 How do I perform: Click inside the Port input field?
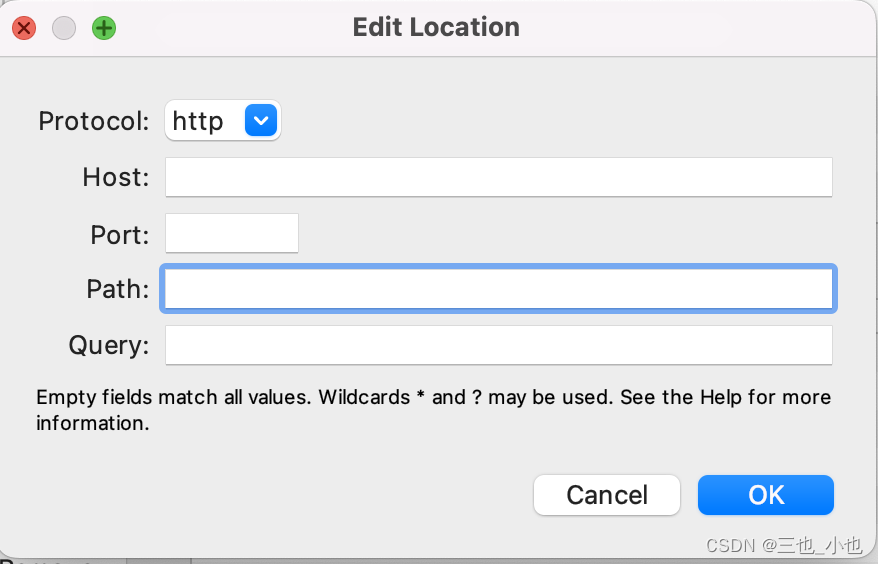pos(232,233)
